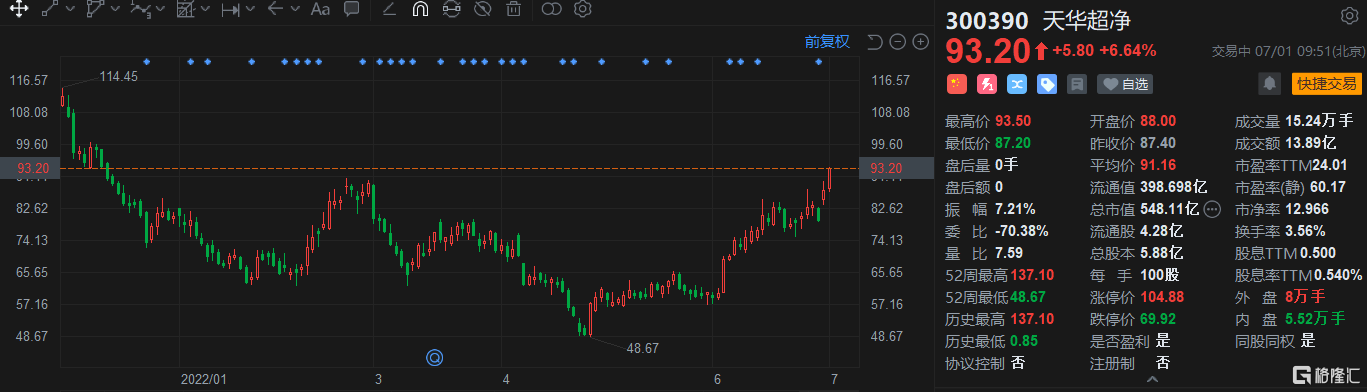The height and width of the screenshot is (392, 1367).
Task: Set price alert with bell icon
Action: click(x=1269, y=83)
